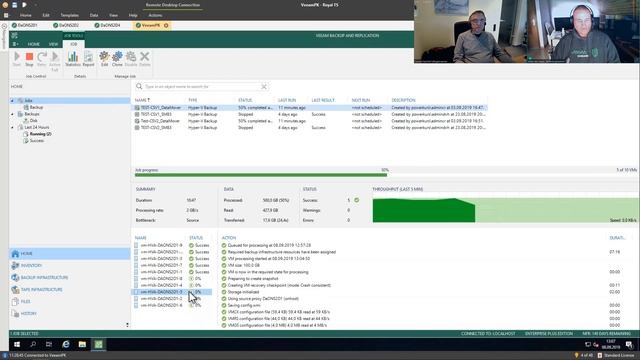640x360 pixels.
Task: Clone the selected job
Action: 117,59
